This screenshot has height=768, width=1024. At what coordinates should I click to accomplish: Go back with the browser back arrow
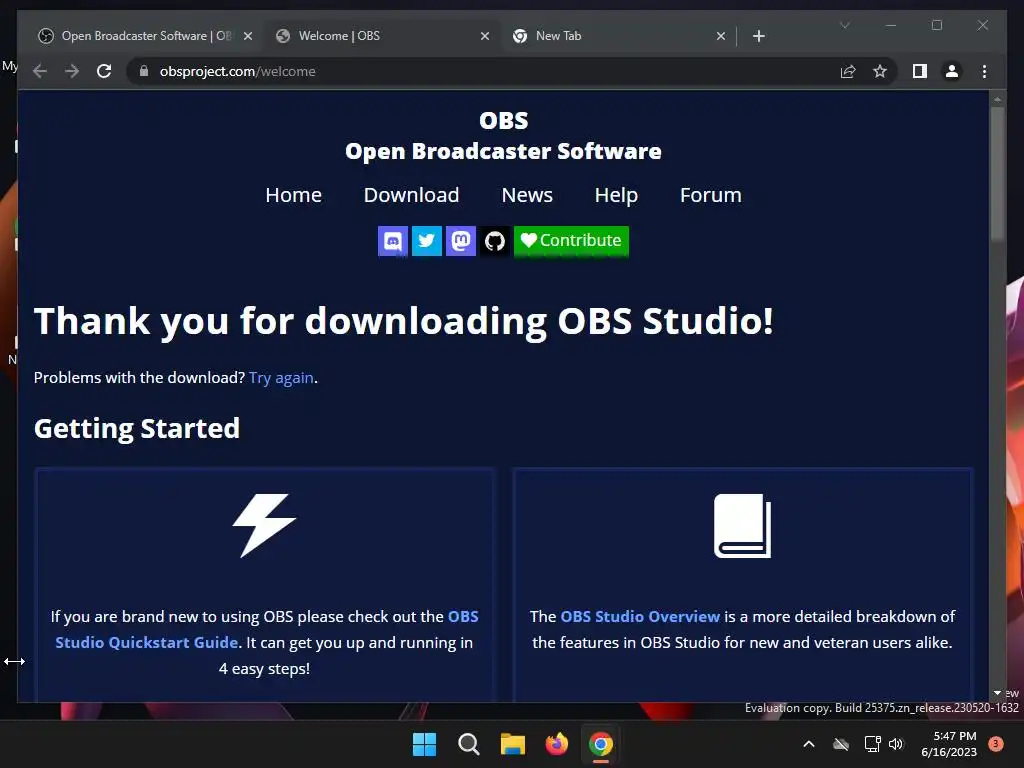(40, 71)
